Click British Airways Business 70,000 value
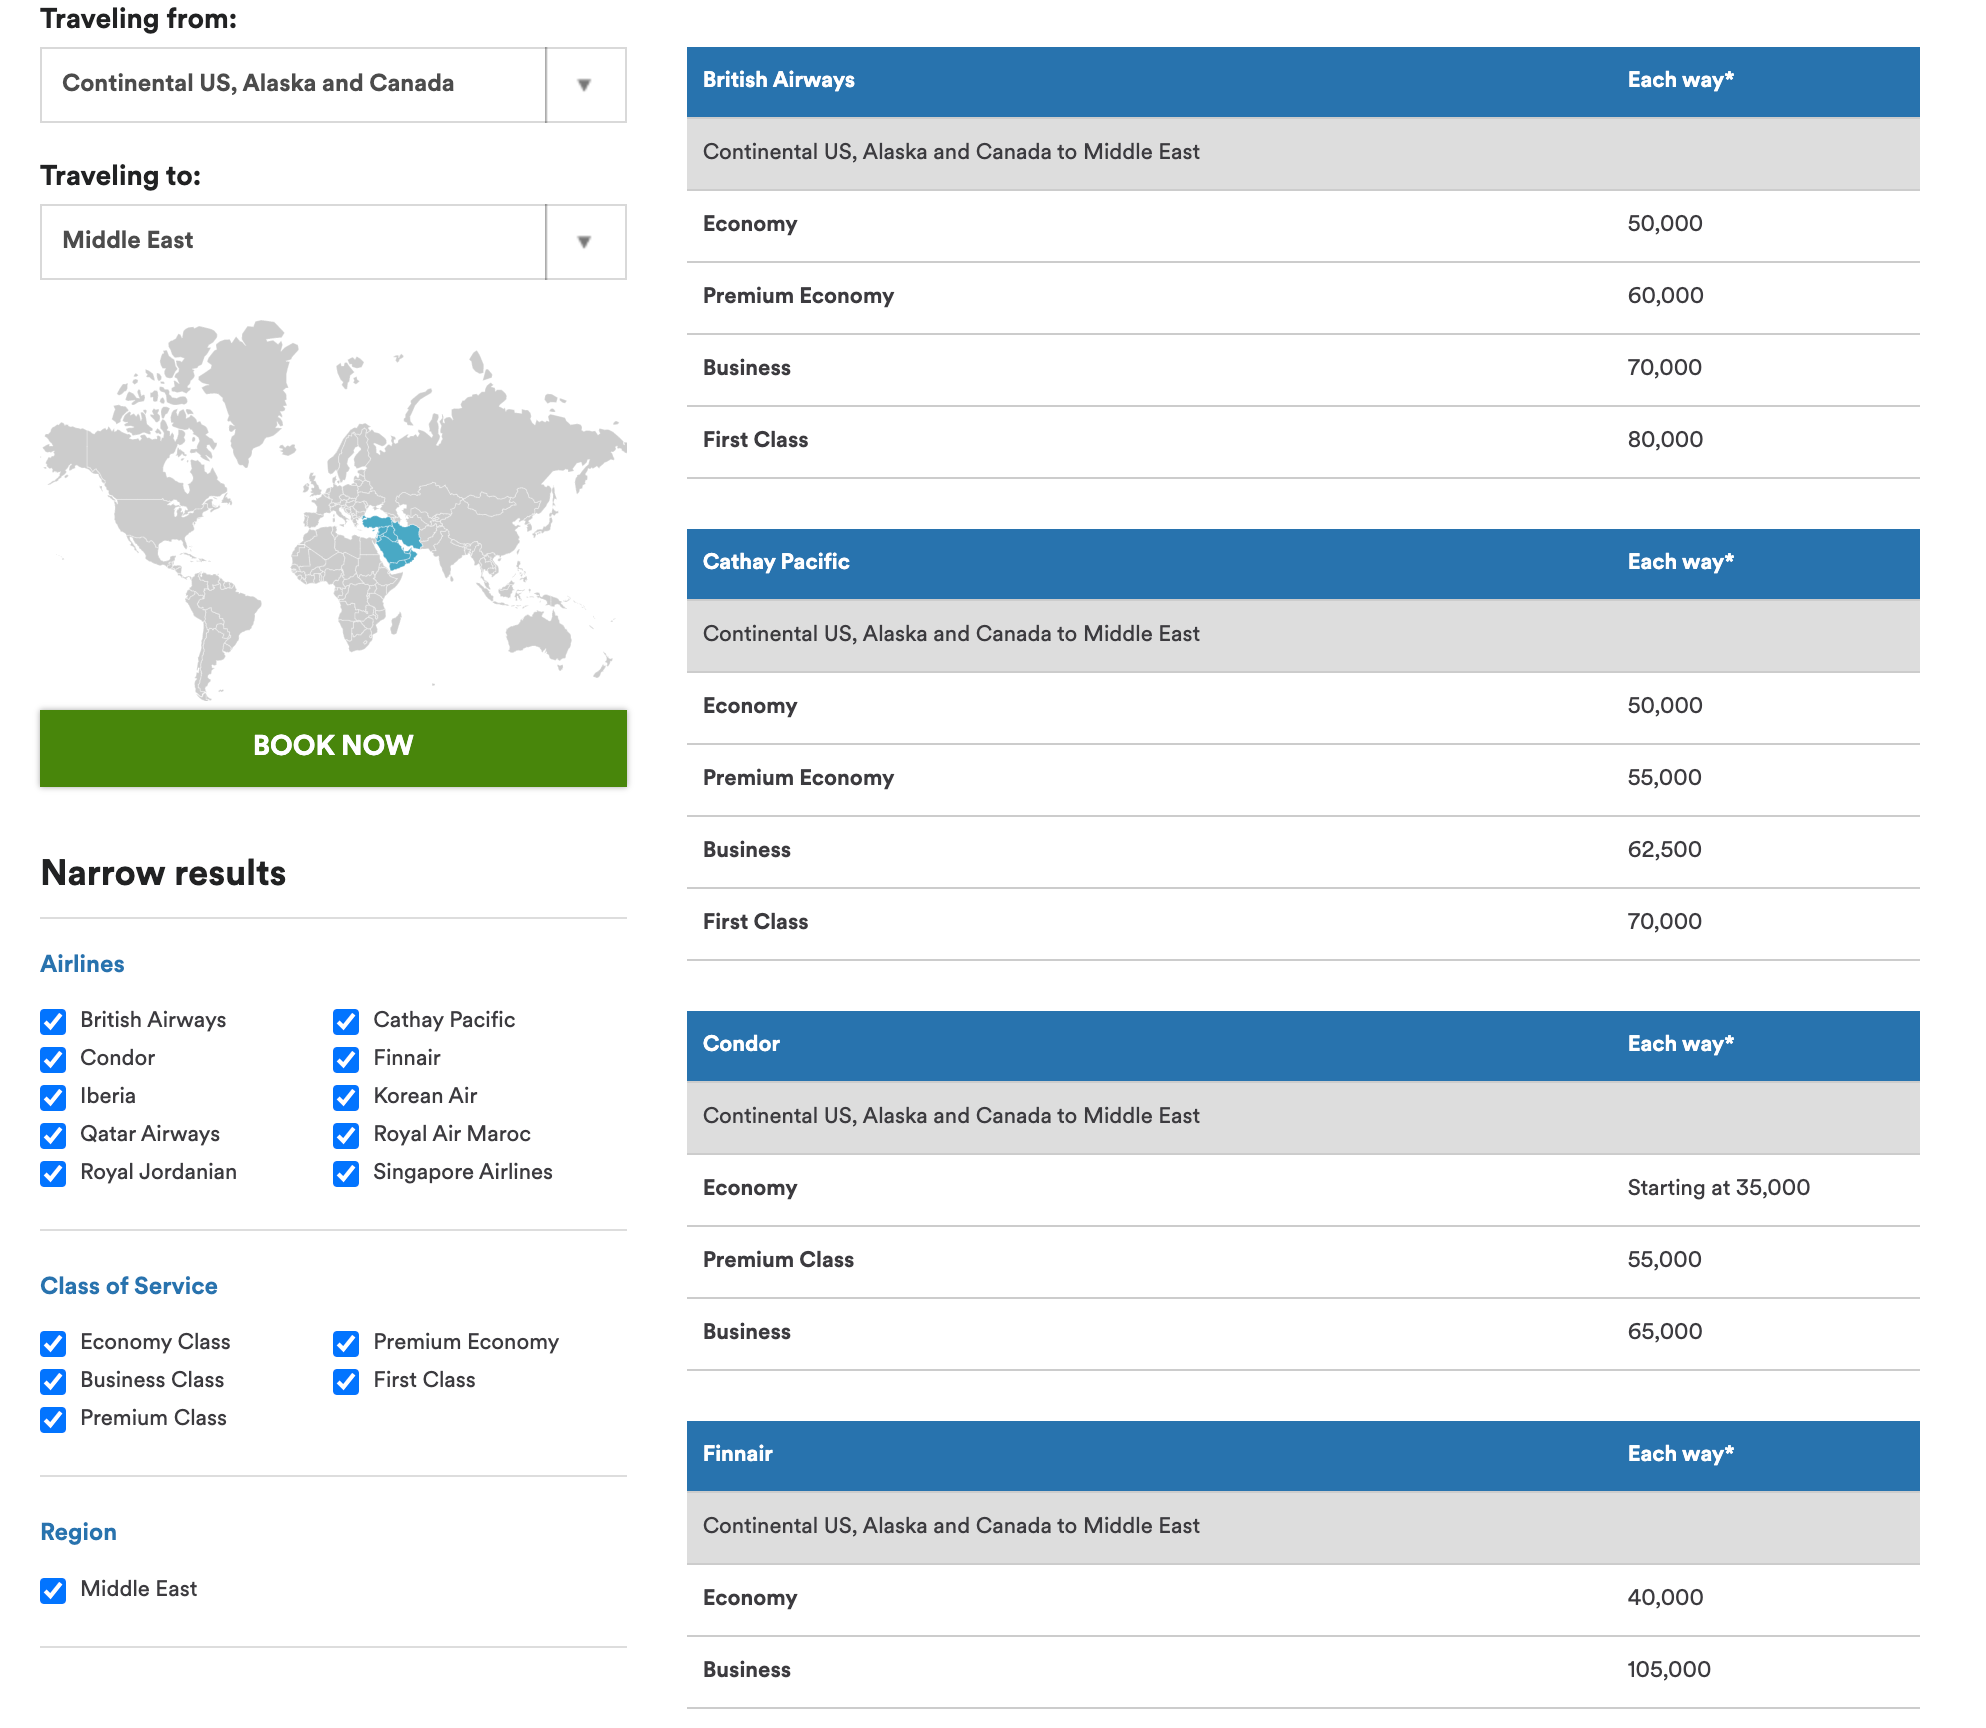Viewport: 1986px width, 1728px height. (x=1665, y=368)
